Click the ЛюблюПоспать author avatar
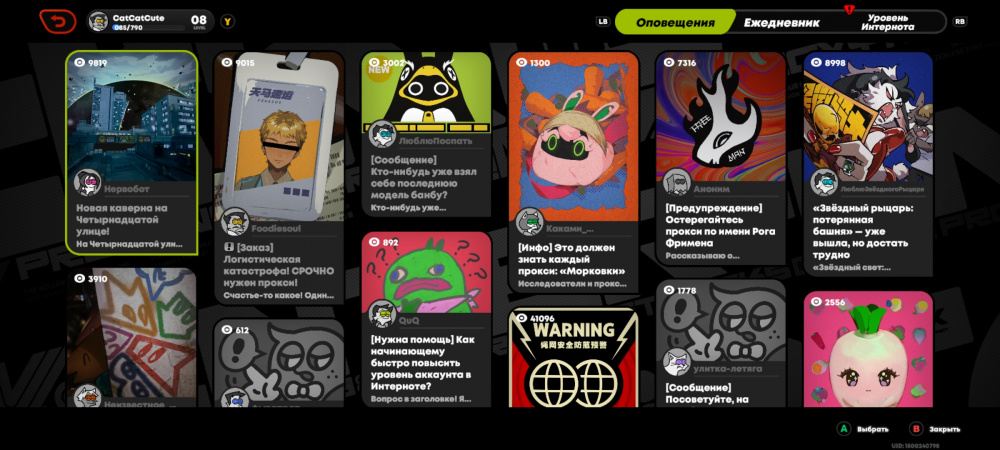1000x450 pixels. point(382,134)
